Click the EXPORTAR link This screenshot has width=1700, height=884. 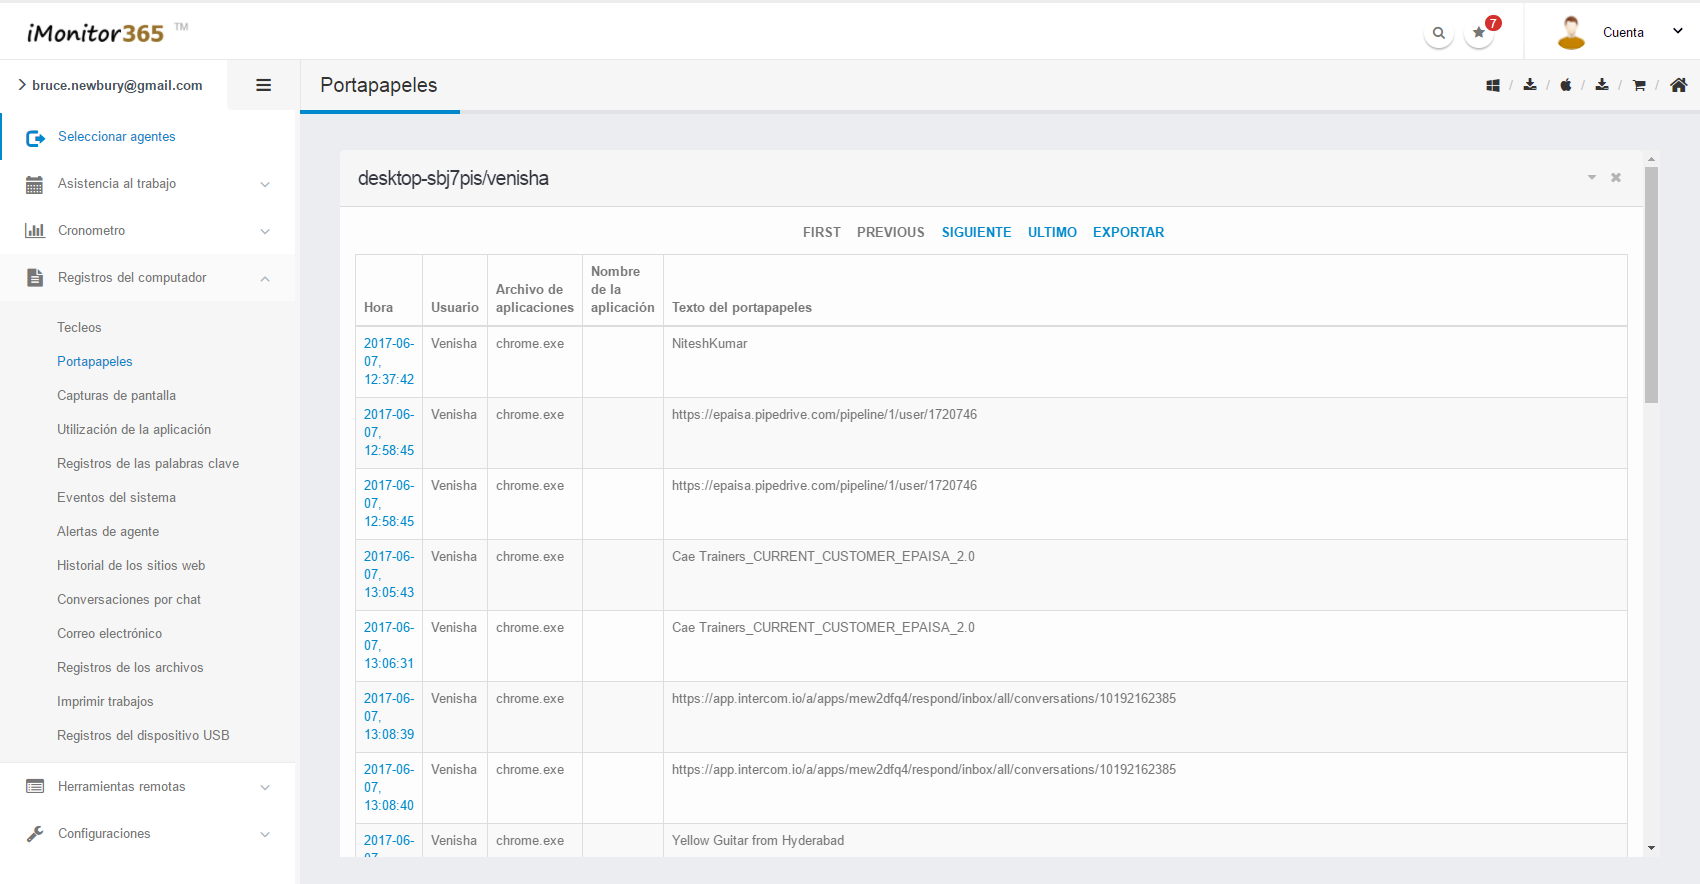point(1128,232)
